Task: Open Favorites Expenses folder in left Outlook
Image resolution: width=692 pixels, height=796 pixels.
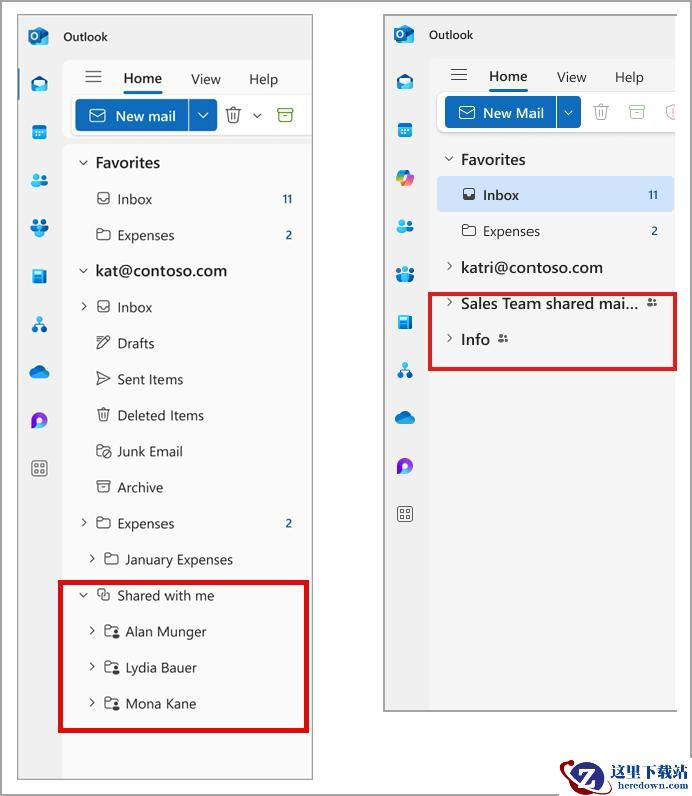Action: pos(187,235)
